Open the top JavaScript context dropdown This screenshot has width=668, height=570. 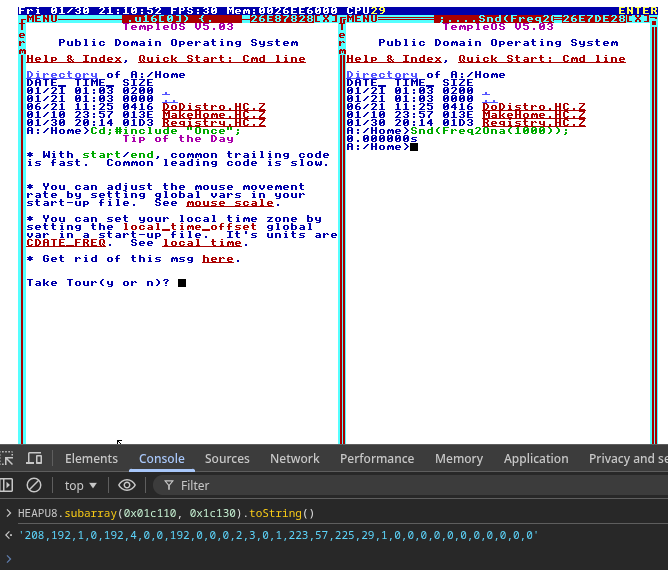(81, 485)
